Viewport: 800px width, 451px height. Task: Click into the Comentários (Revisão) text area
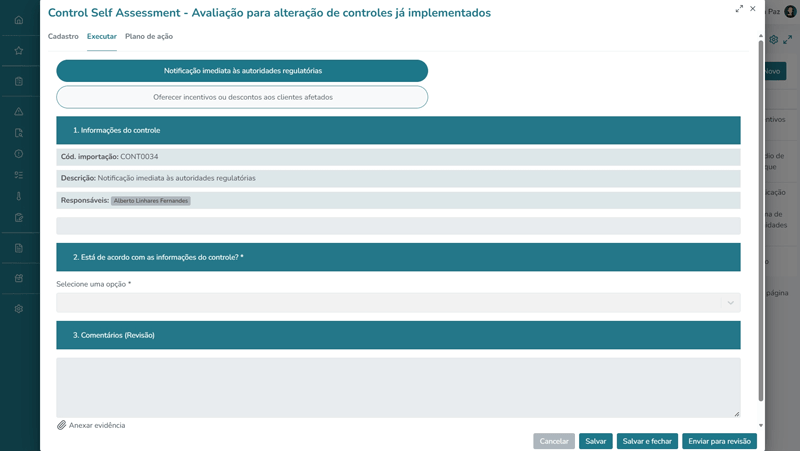398,388
